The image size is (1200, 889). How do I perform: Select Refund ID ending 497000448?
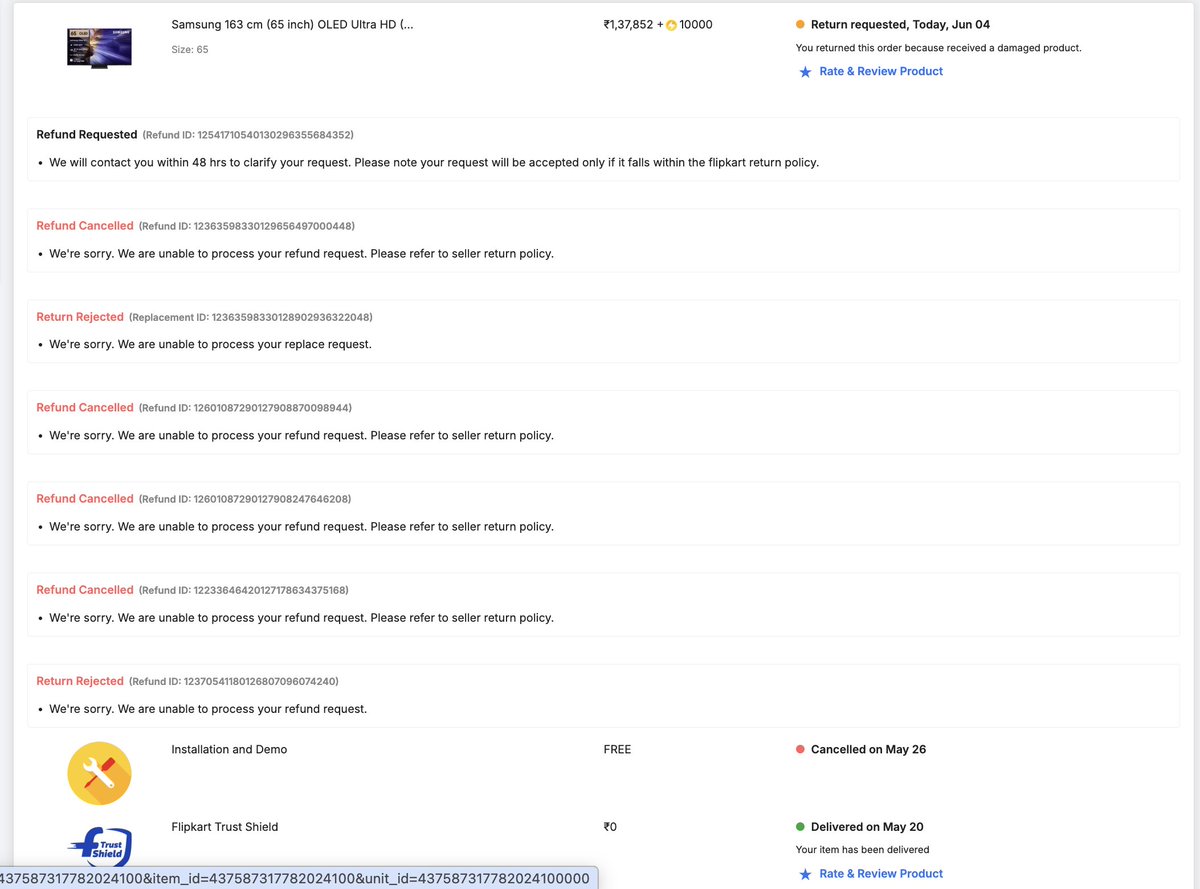point(247,226)
